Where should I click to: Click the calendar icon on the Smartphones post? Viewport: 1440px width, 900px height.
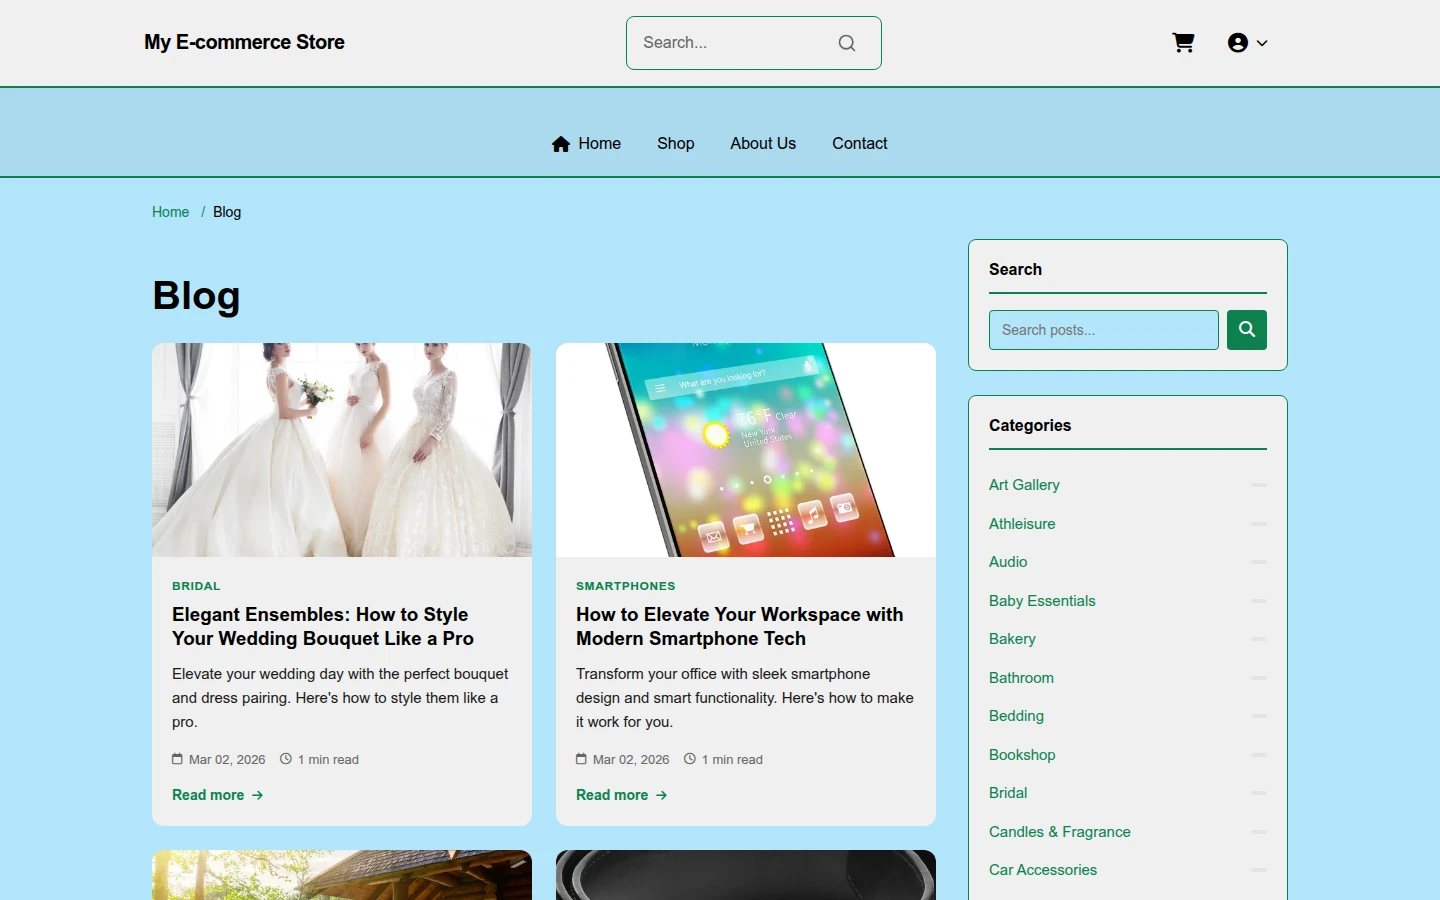581,759
